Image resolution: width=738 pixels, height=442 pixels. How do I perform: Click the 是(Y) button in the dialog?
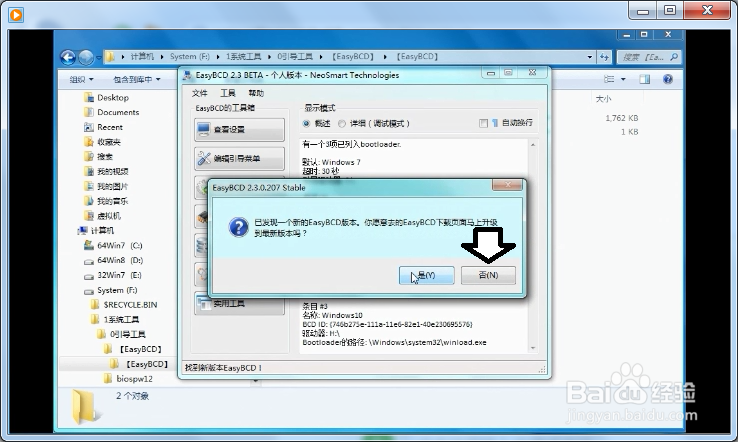(426, 275)
